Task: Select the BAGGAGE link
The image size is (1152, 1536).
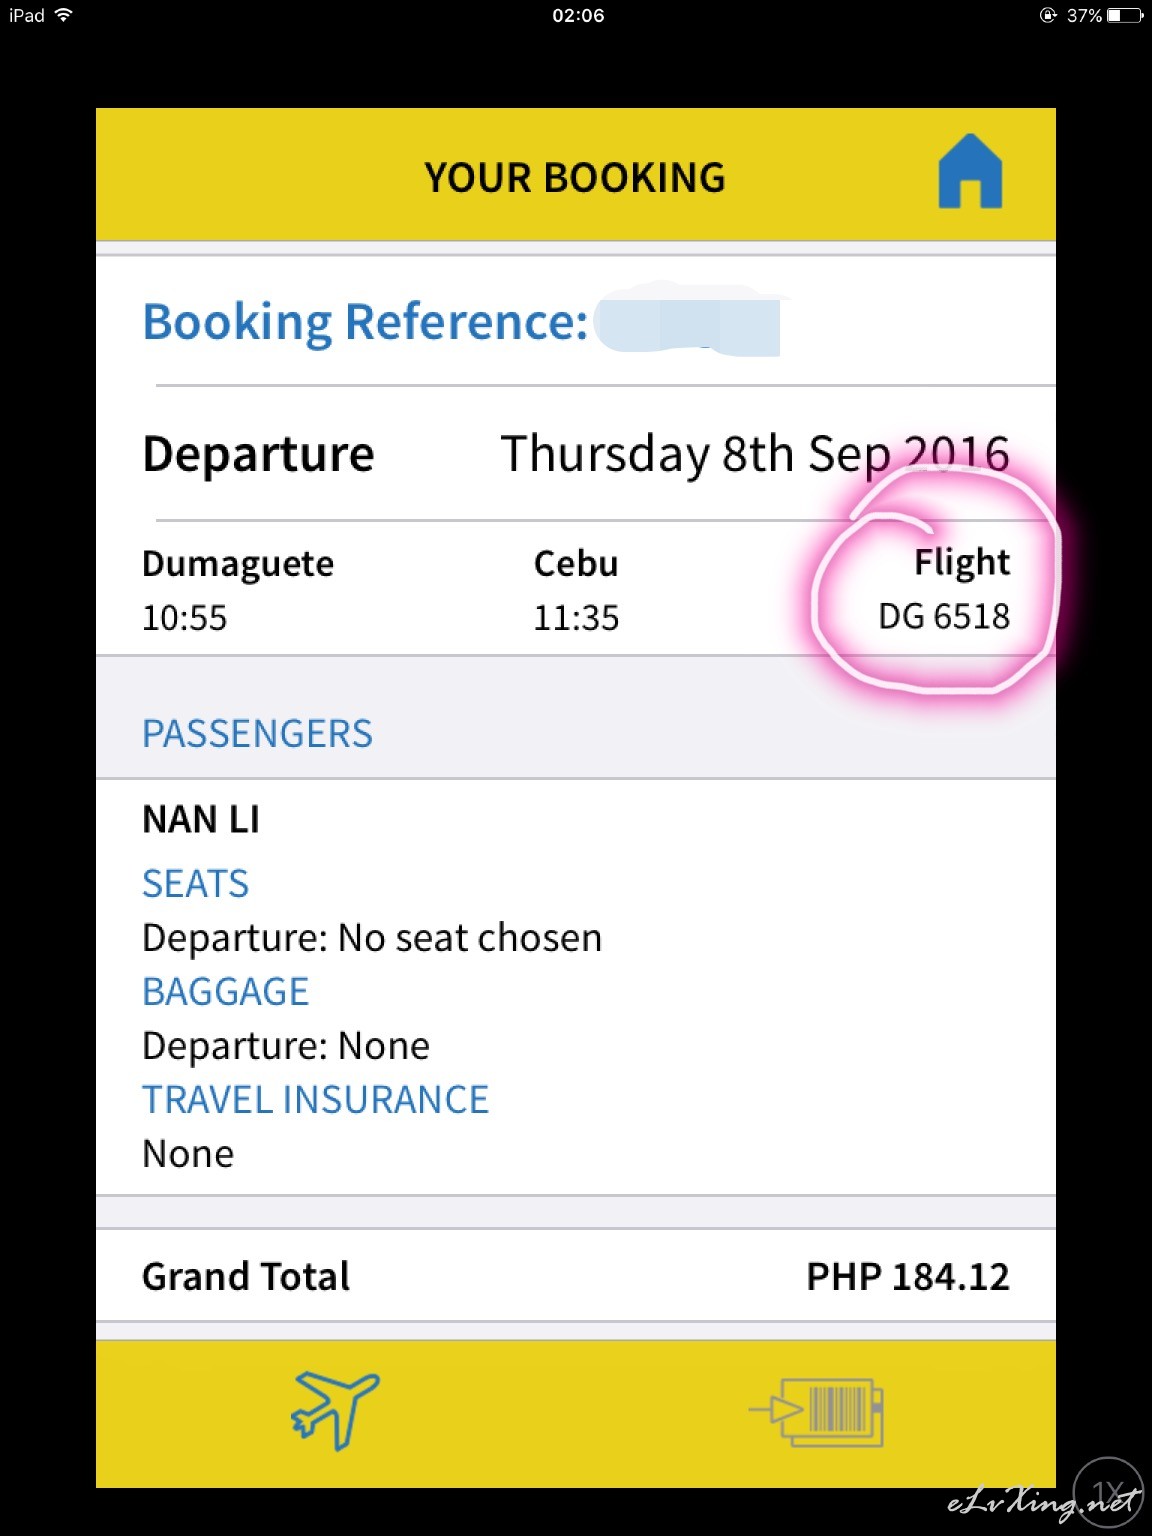Action: pyautogui.click(x=225, y=992)
